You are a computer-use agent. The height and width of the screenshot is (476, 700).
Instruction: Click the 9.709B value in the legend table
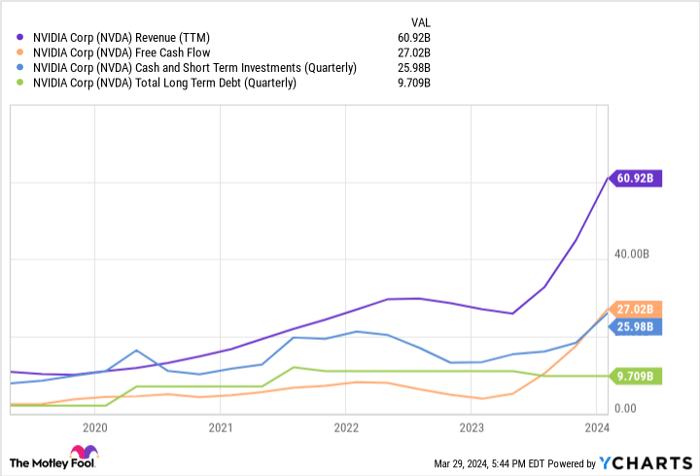pos(414,83)
